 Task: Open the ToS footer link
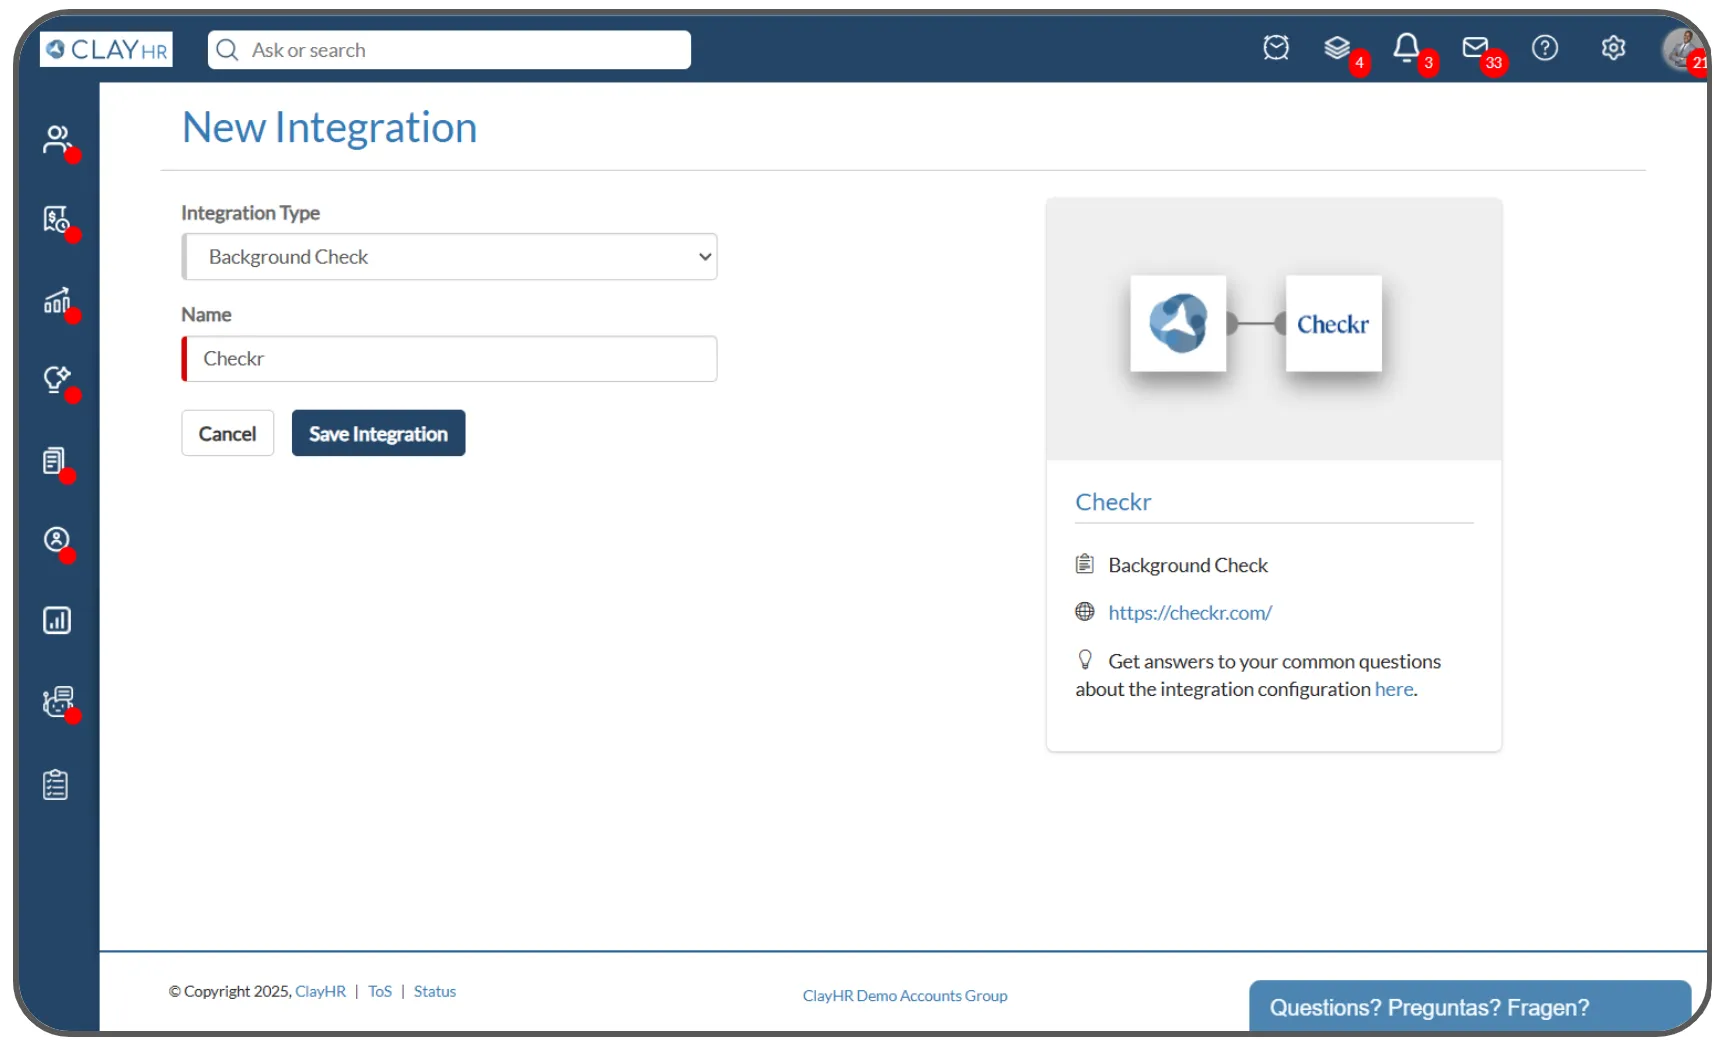380,991
